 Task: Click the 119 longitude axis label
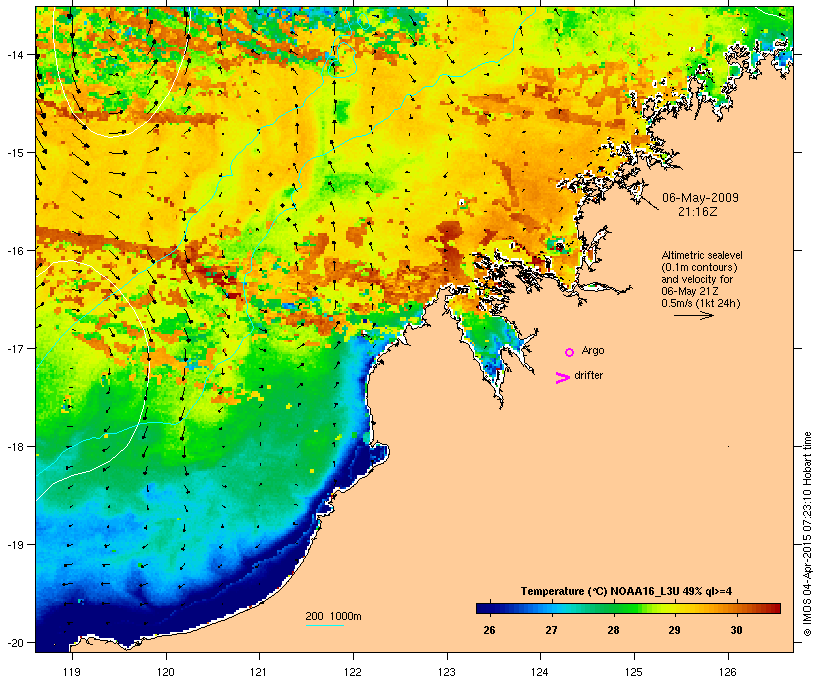[x=72, y=672]
